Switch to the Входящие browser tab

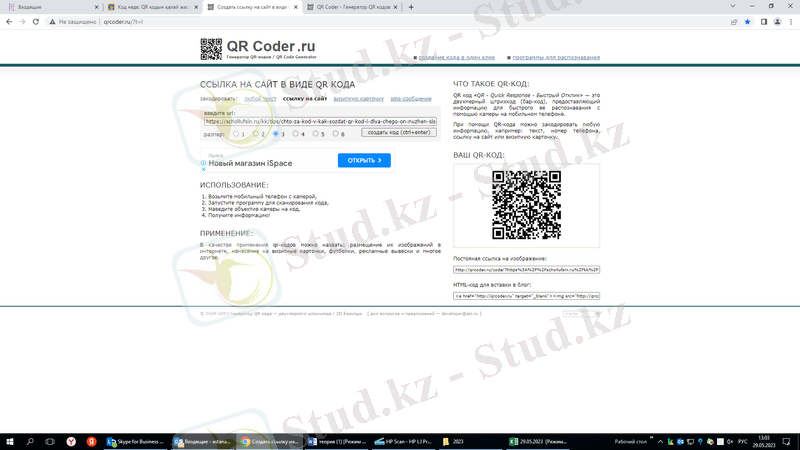51,7
